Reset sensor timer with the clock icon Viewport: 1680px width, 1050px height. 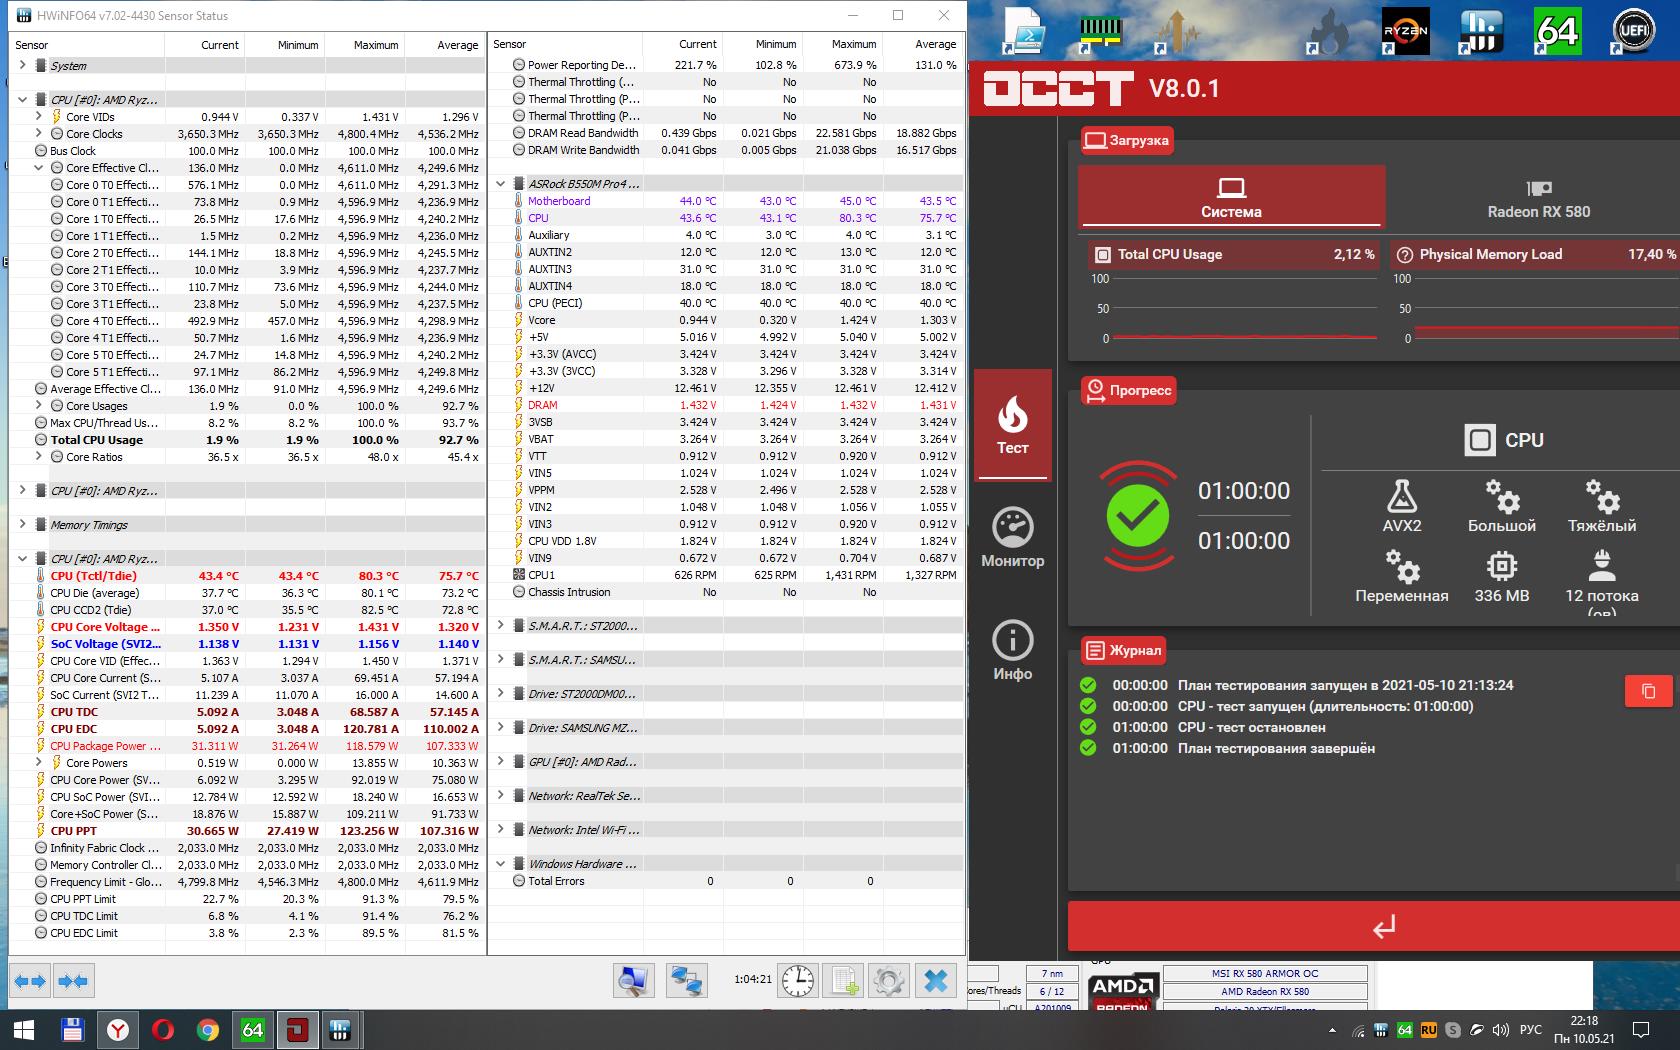[798, 981]
